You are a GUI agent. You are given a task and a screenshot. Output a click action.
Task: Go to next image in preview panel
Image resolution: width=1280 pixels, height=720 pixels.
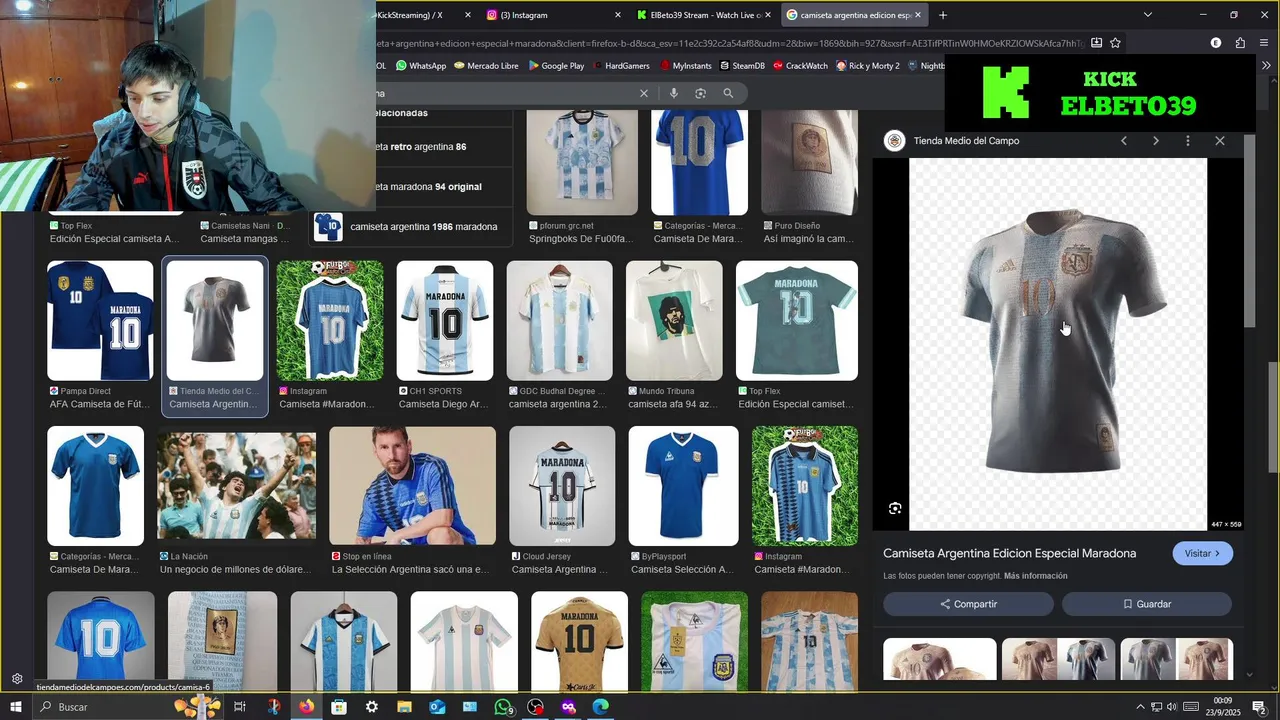click(1156, 141)
